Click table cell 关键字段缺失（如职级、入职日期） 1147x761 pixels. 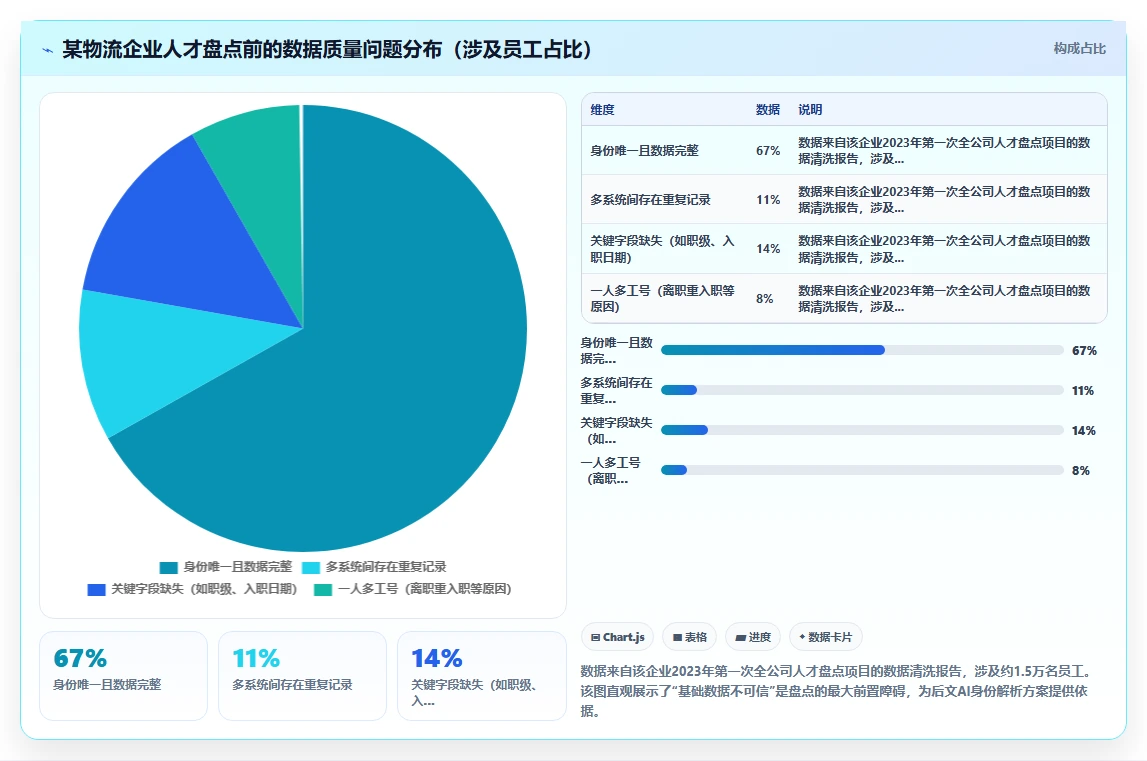663,249
